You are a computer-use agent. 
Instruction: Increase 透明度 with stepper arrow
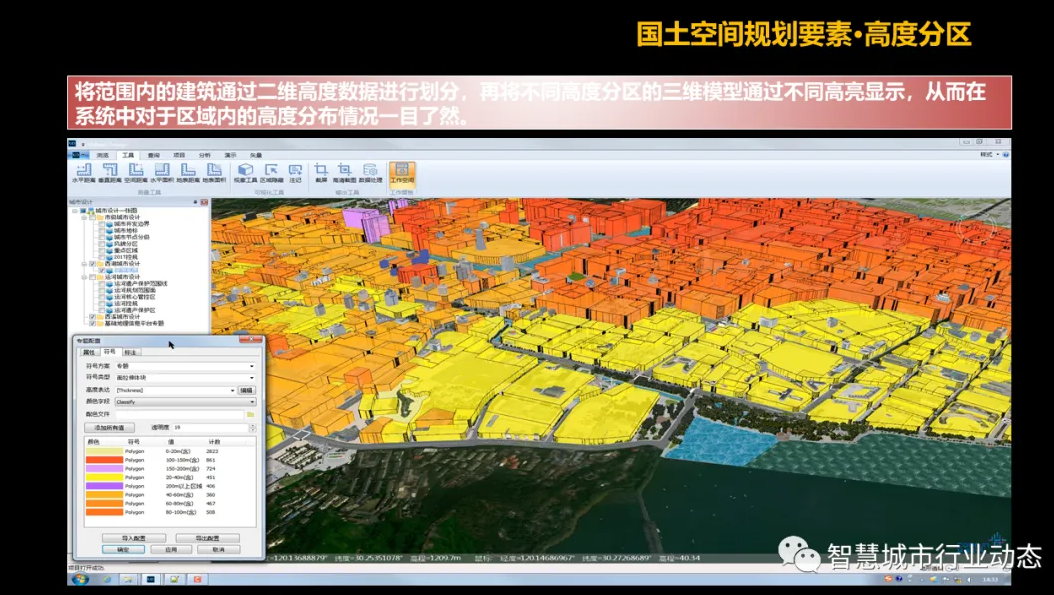(252, 426)
